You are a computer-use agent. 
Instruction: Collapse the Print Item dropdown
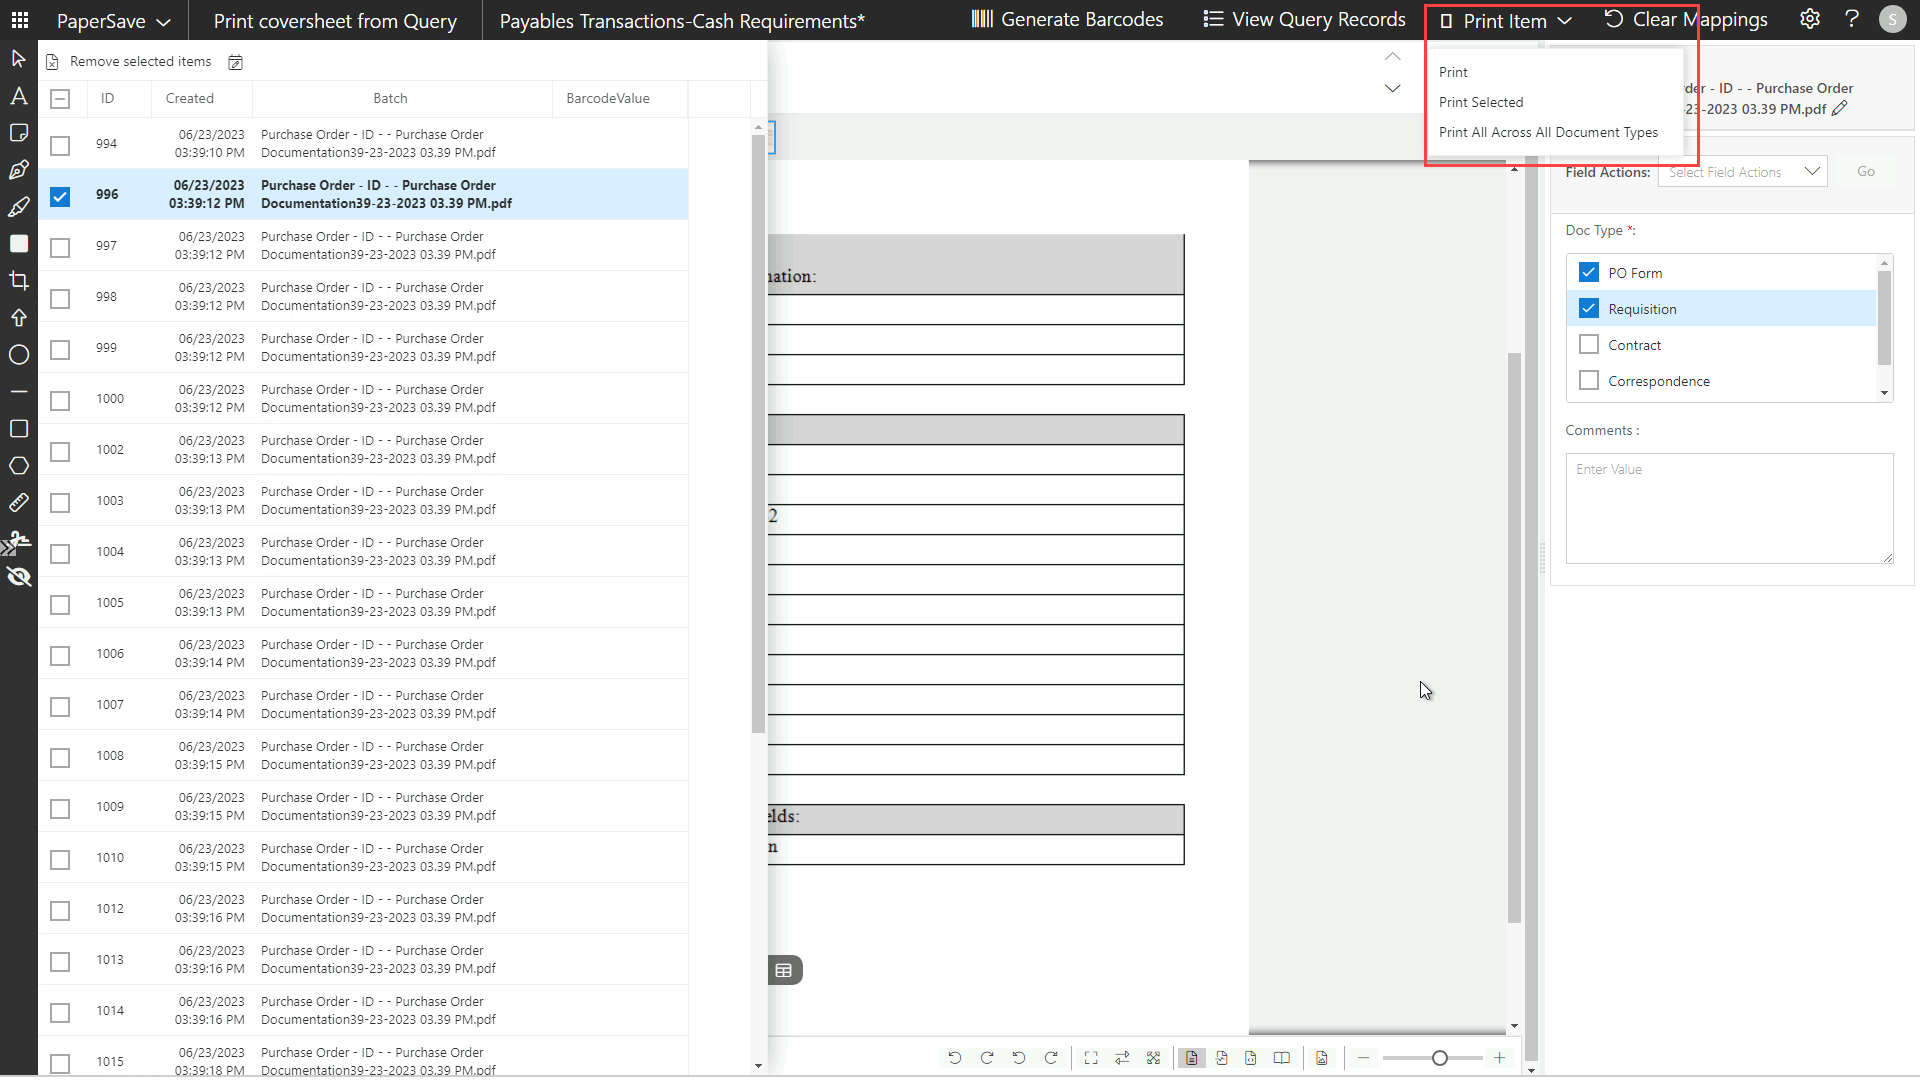coord(1507,21)
